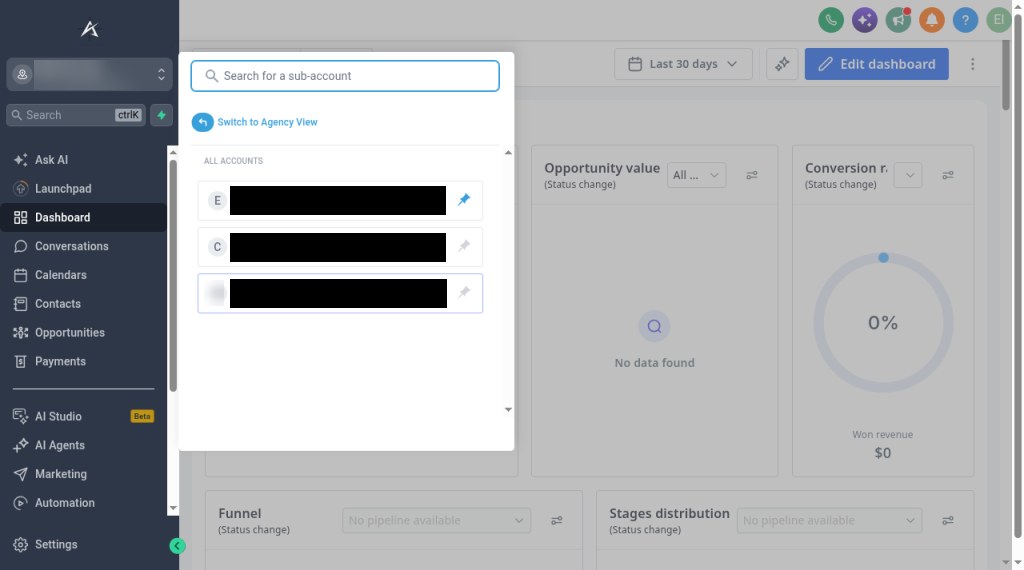Open Contacts
The width and height of the screenshot is (1024, 570).
point(83,304)
